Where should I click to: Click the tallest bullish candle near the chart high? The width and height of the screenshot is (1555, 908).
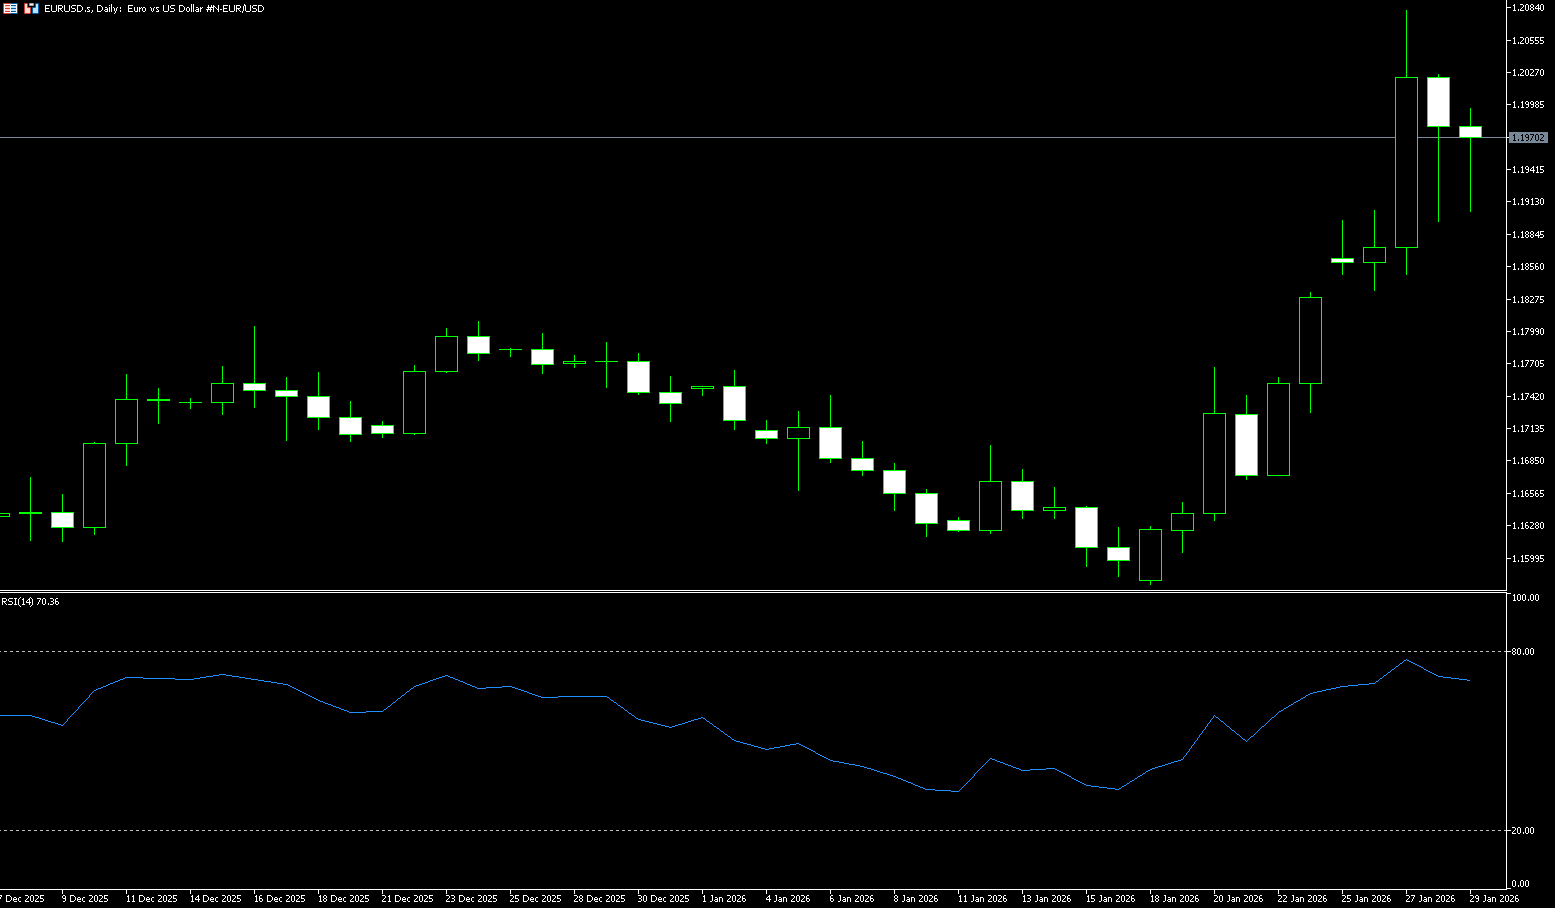1406,162
